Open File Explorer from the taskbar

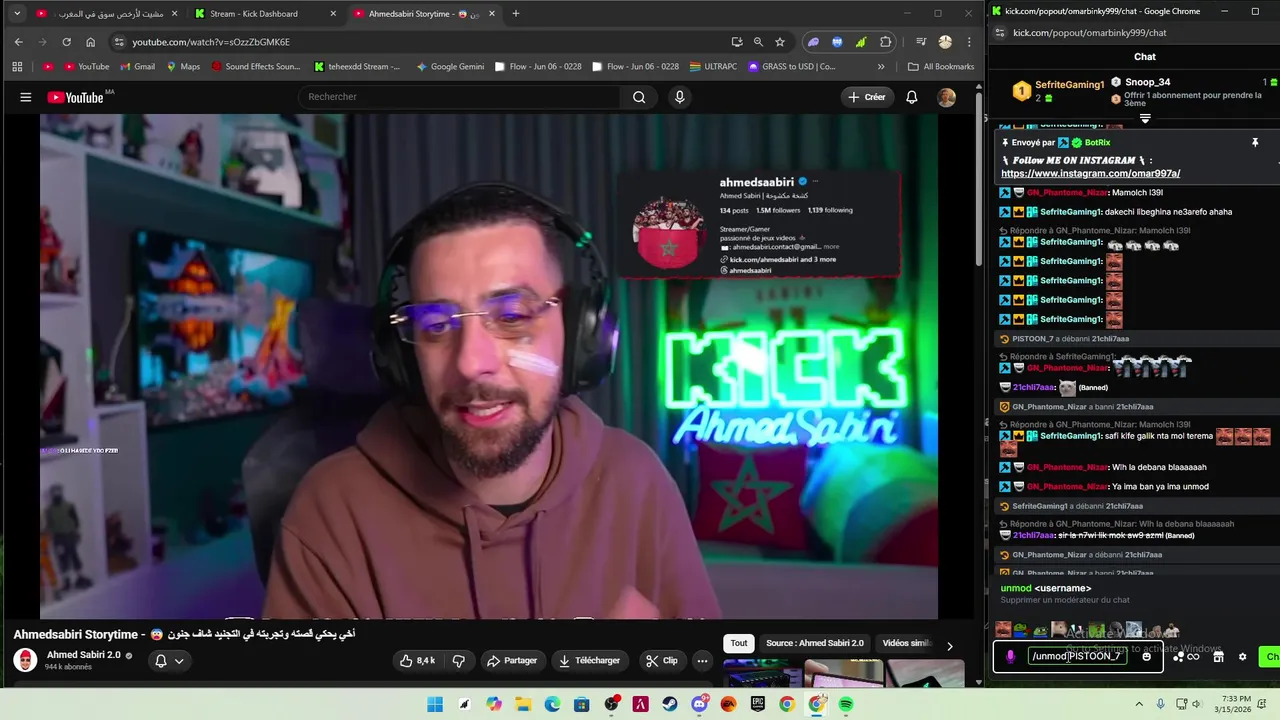coord(523,705)
